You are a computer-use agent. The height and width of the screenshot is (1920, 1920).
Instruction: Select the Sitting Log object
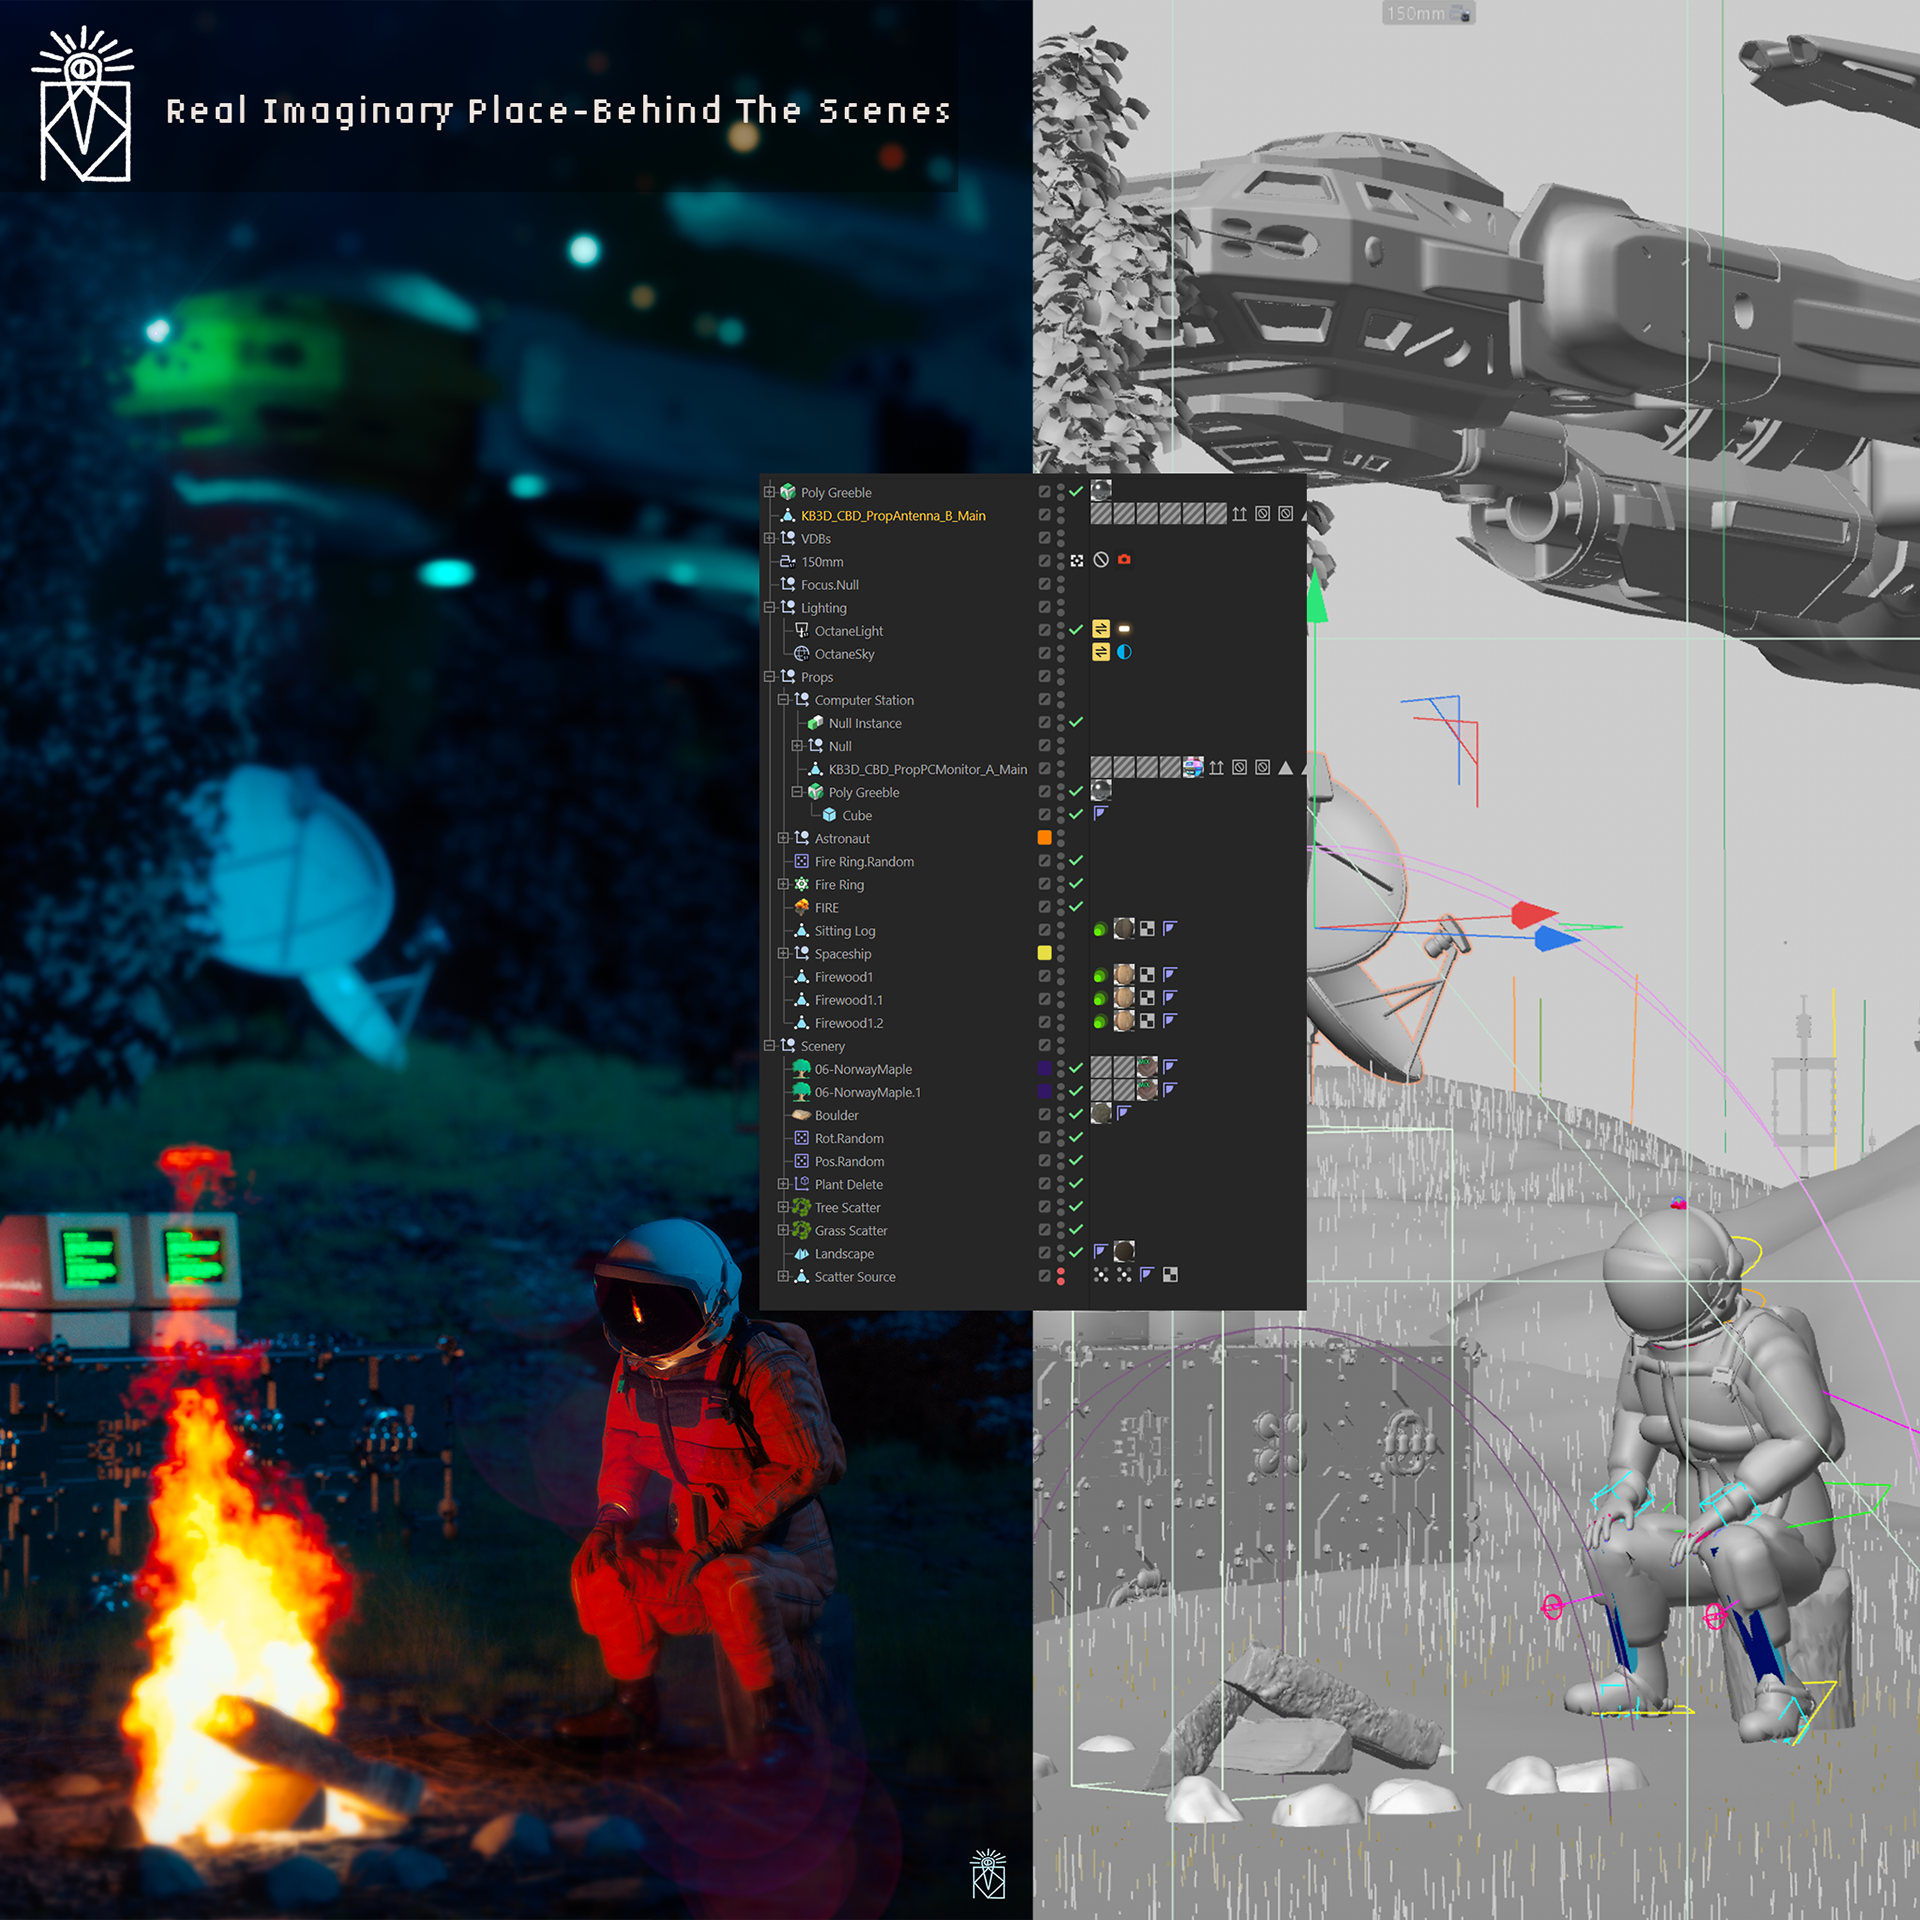845,931
